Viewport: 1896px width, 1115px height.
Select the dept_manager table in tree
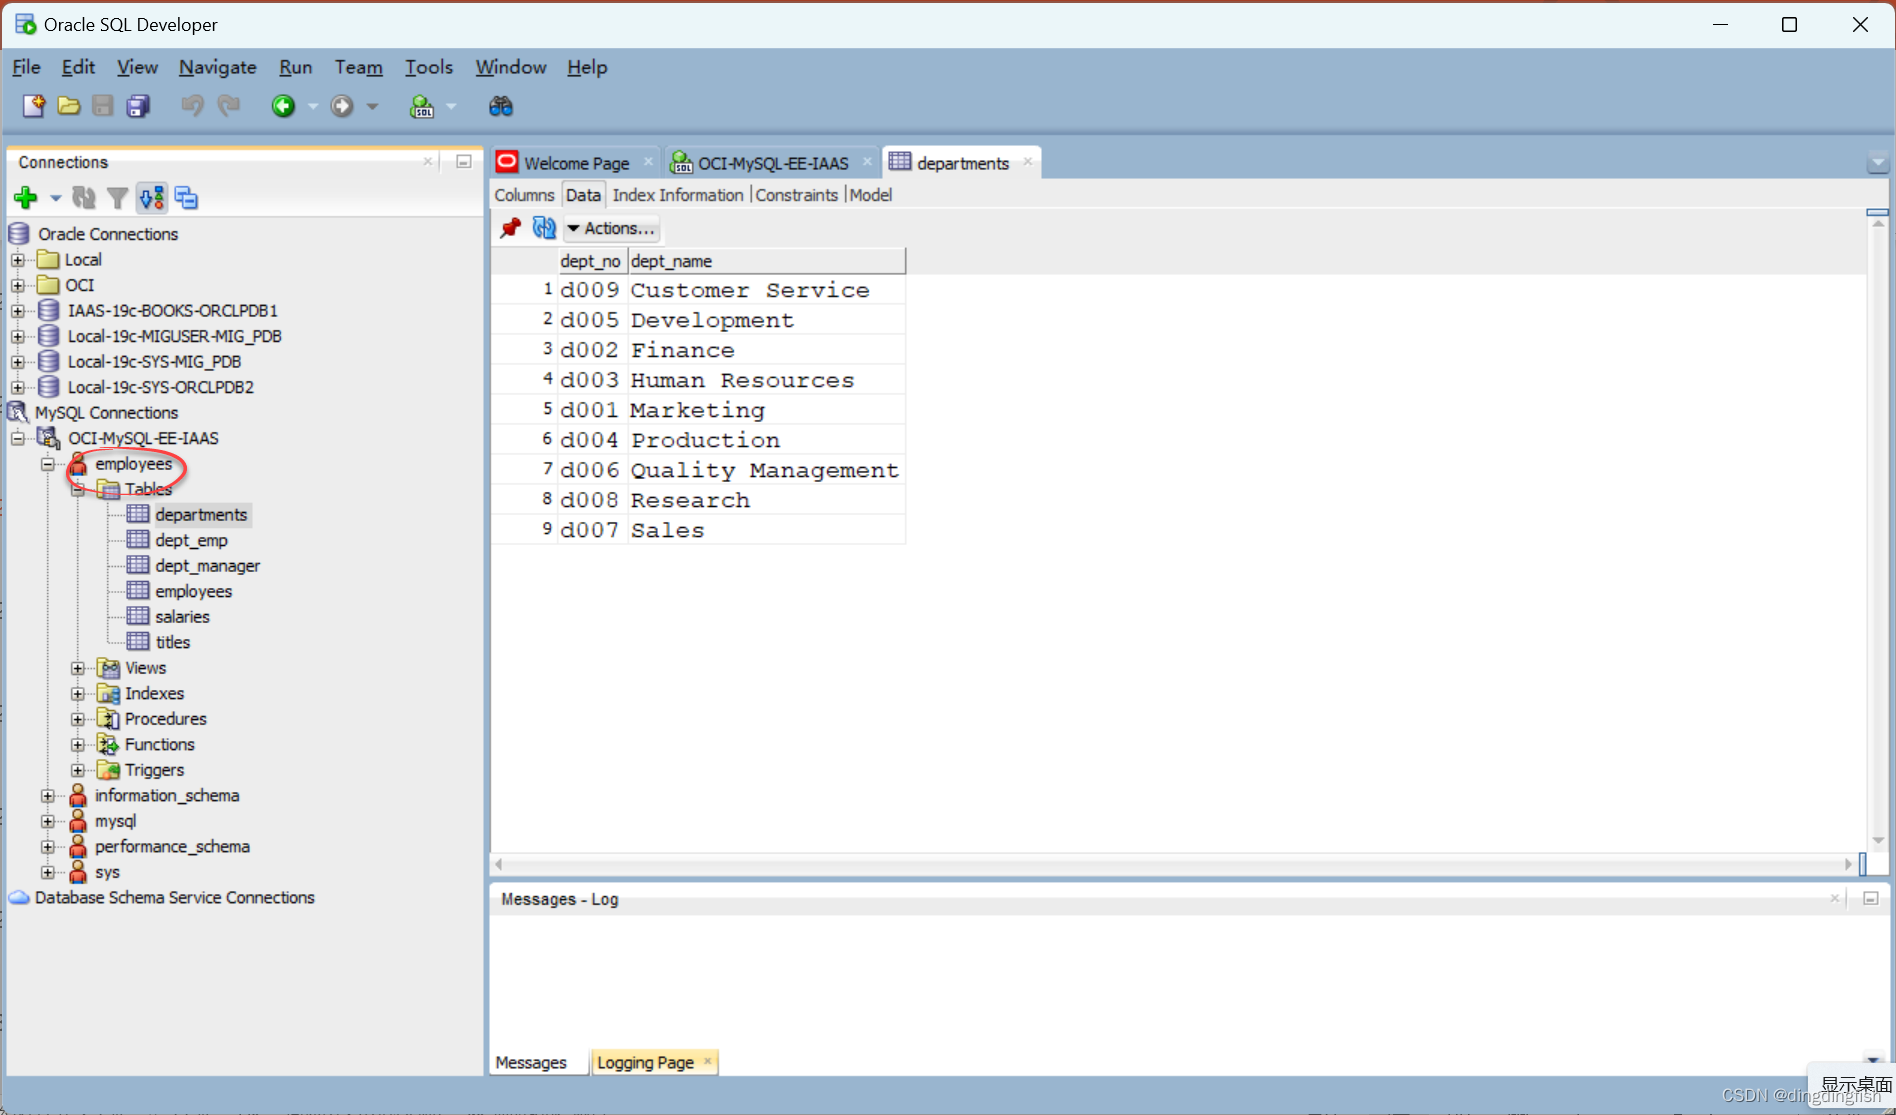click(207, 566)
